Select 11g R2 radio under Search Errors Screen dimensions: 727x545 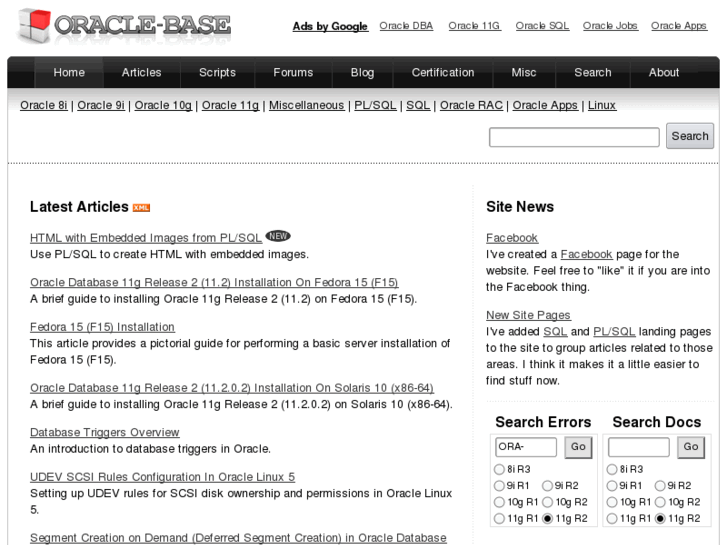(x=548, y=518)
